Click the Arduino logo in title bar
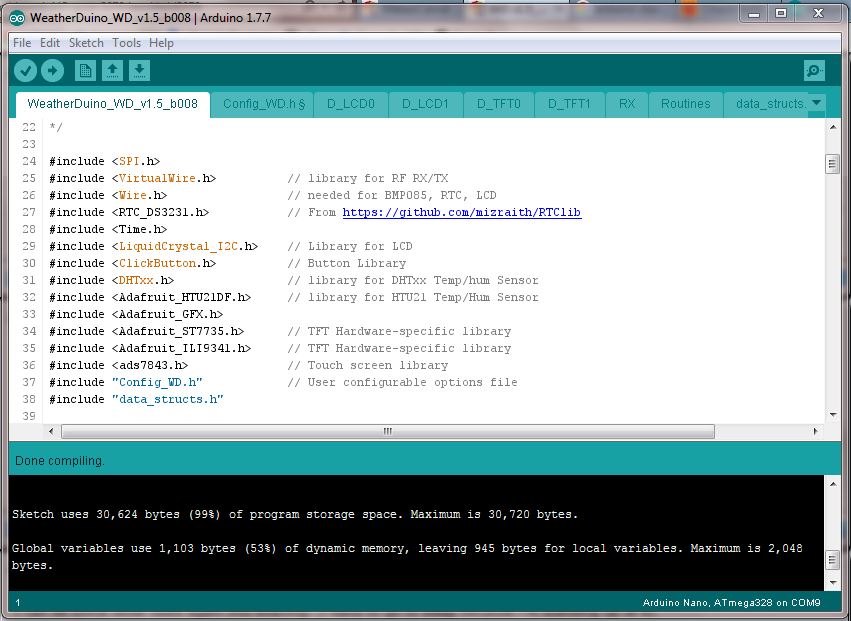 click(18, 16)
